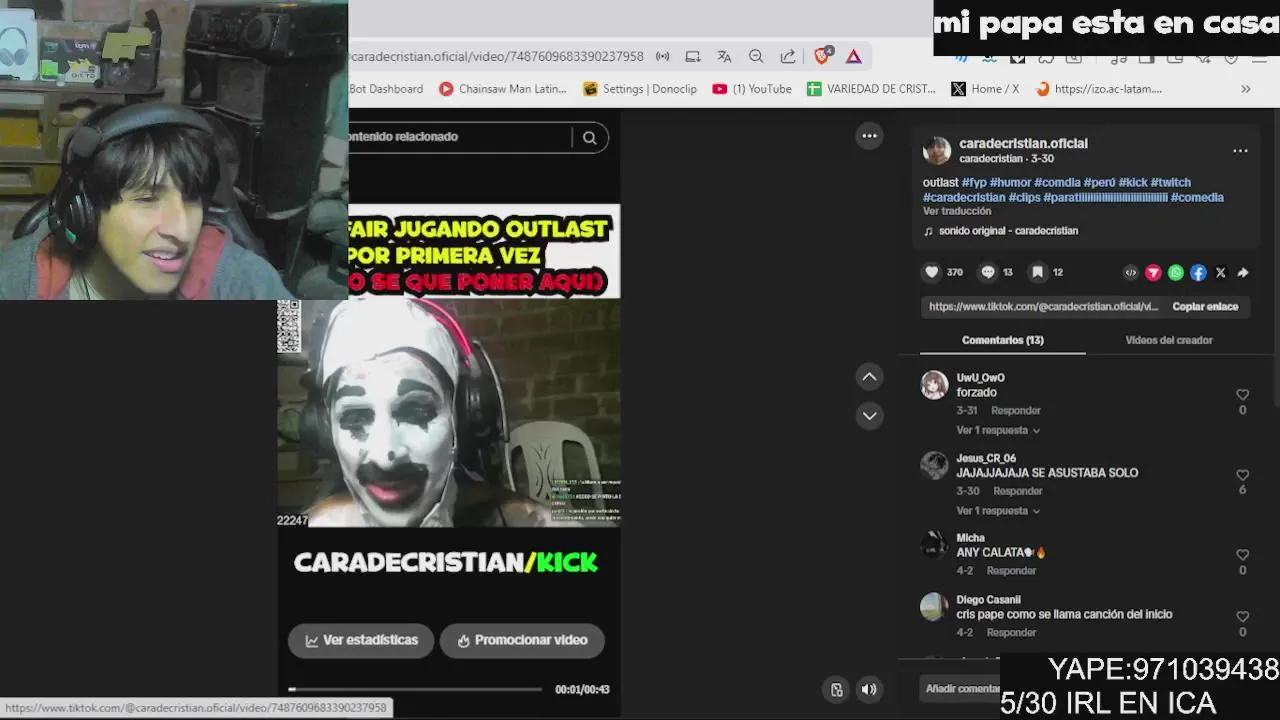The height and width of the screenshot is (720, 1280).
Task: Click Brave Shields lion icon in address bar
Action: pyautogui.click(x=822, y=57)
